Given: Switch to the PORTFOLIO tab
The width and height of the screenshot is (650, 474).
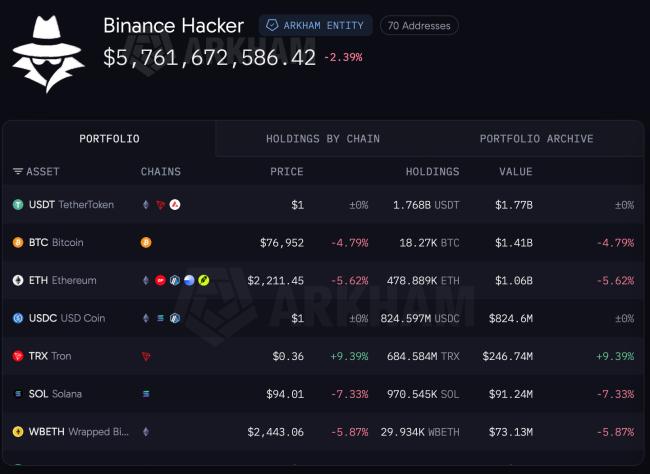Looking at the screenshot, I should (x=109, y=139).
